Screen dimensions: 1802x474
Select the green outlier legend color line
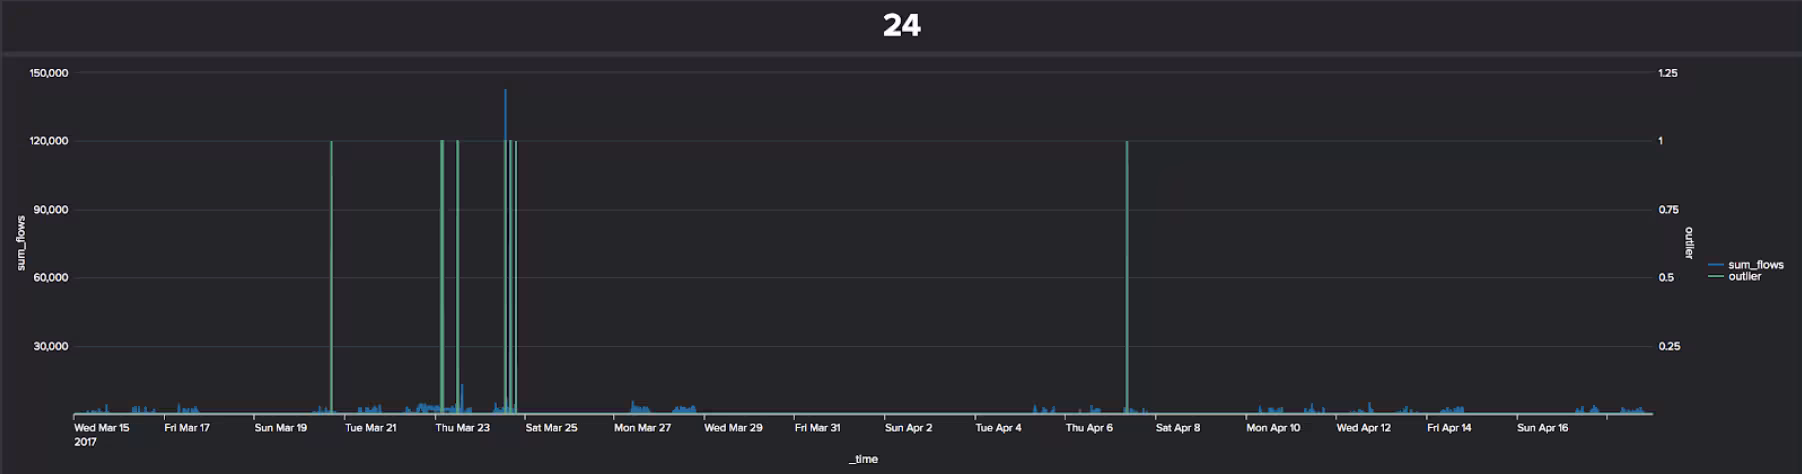pyautogui.click(x=1716, y=276)
